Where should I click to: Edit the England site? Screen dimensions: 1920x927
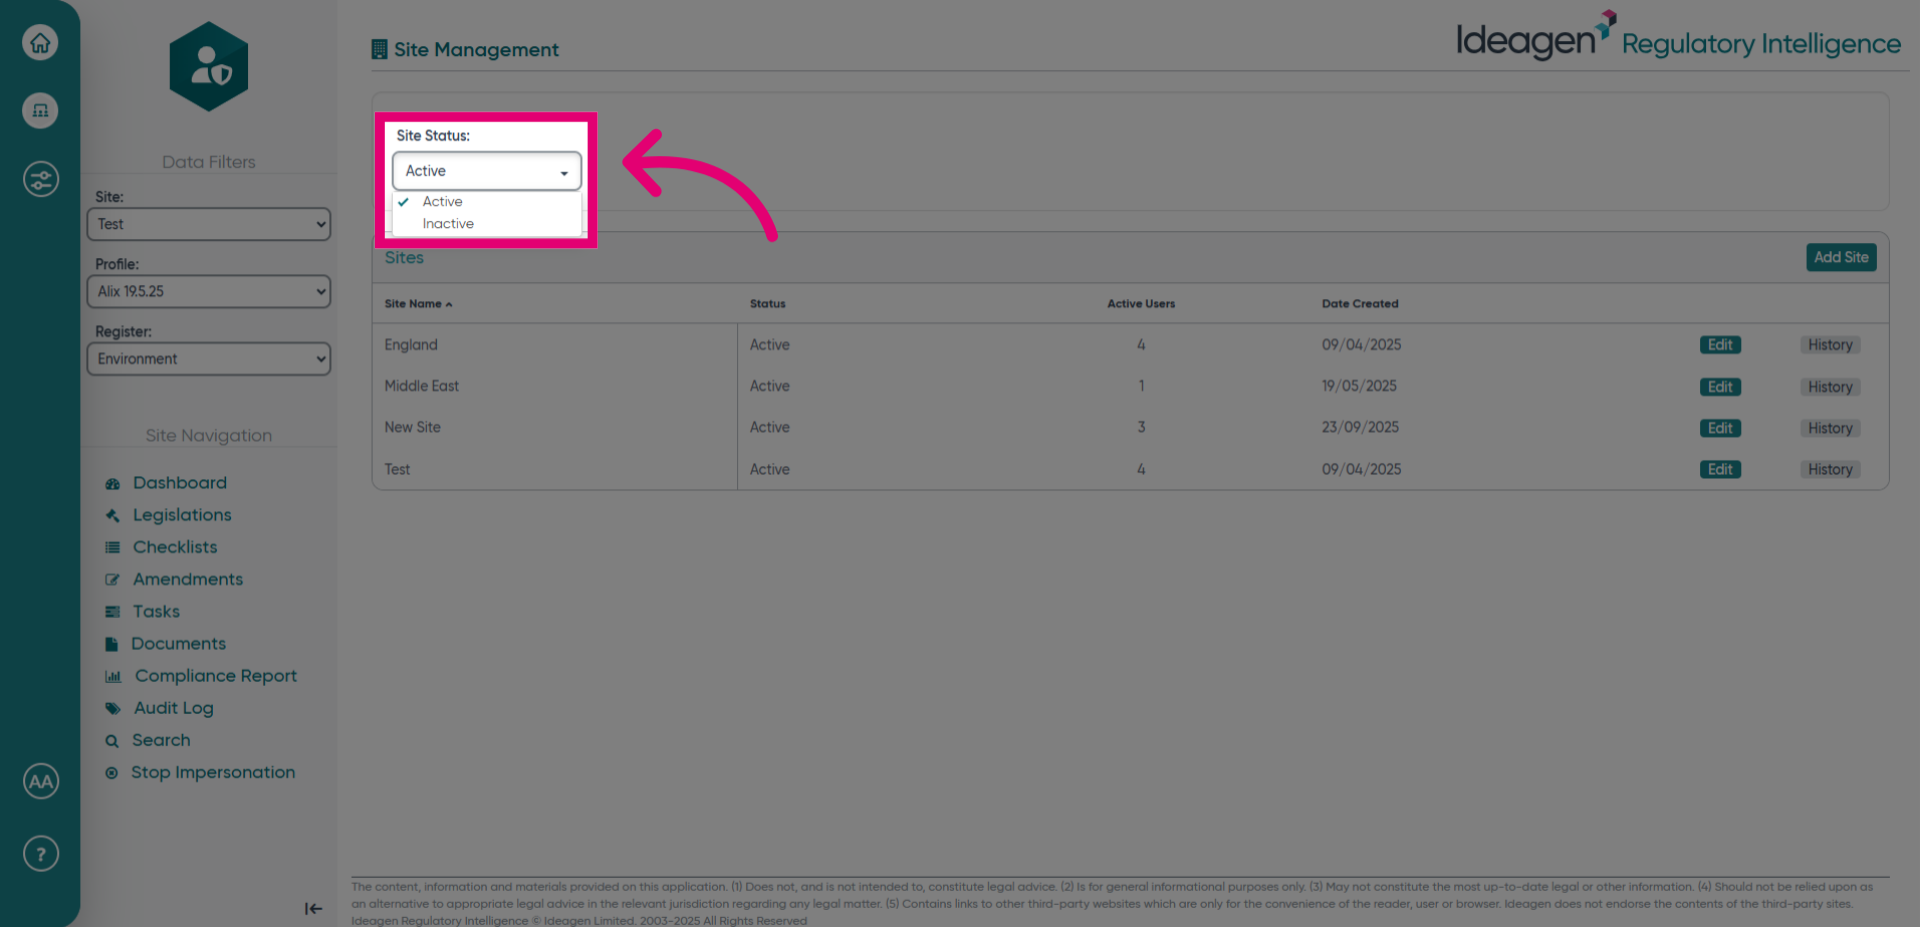click(x=1720, y=345)
